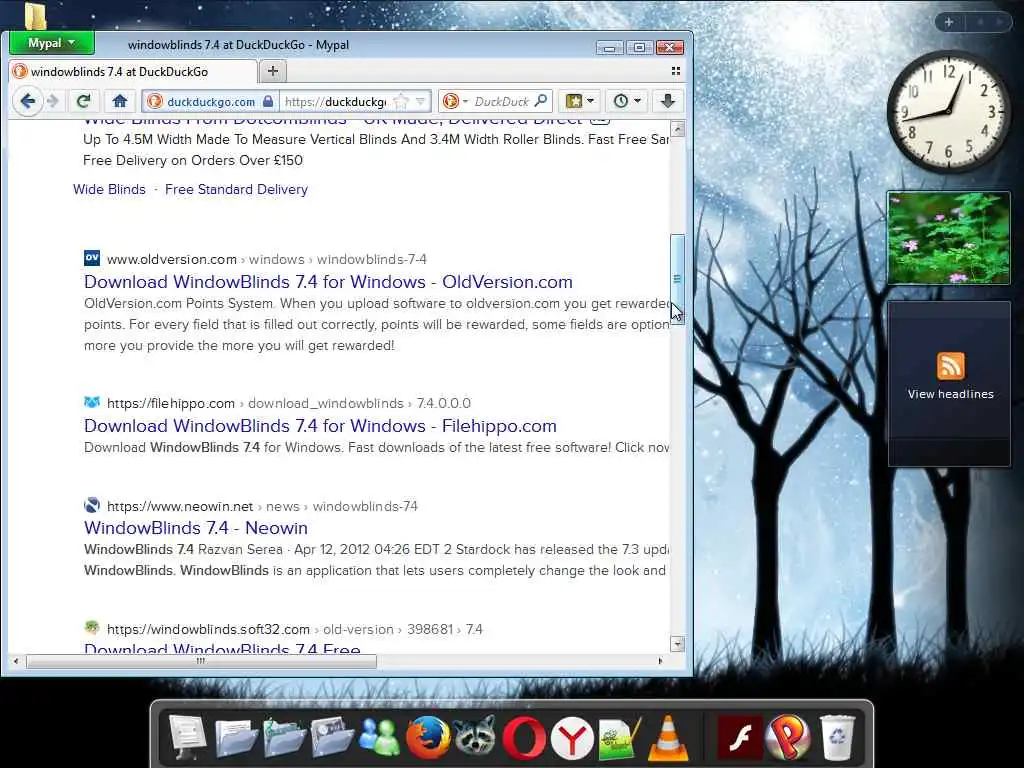Click DuckDuckGo site identity icon in address bar
The height and width of the screenshot is (768, 1024).
point(155,101)
